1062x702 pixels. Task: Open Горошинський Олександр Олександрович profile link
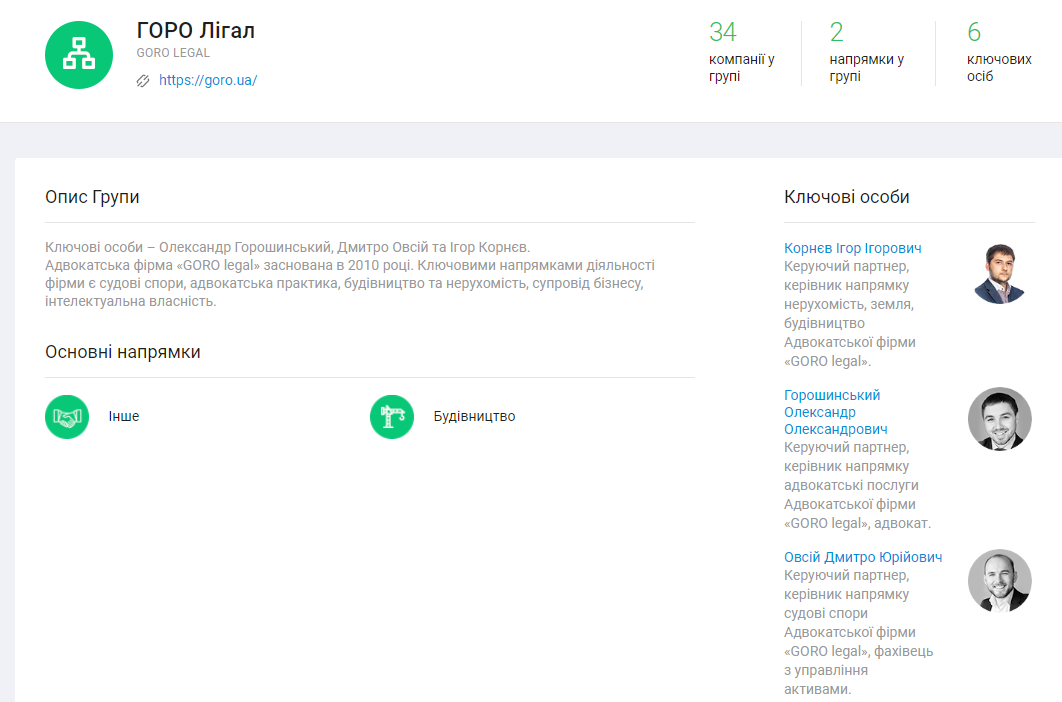pos(835,412)
